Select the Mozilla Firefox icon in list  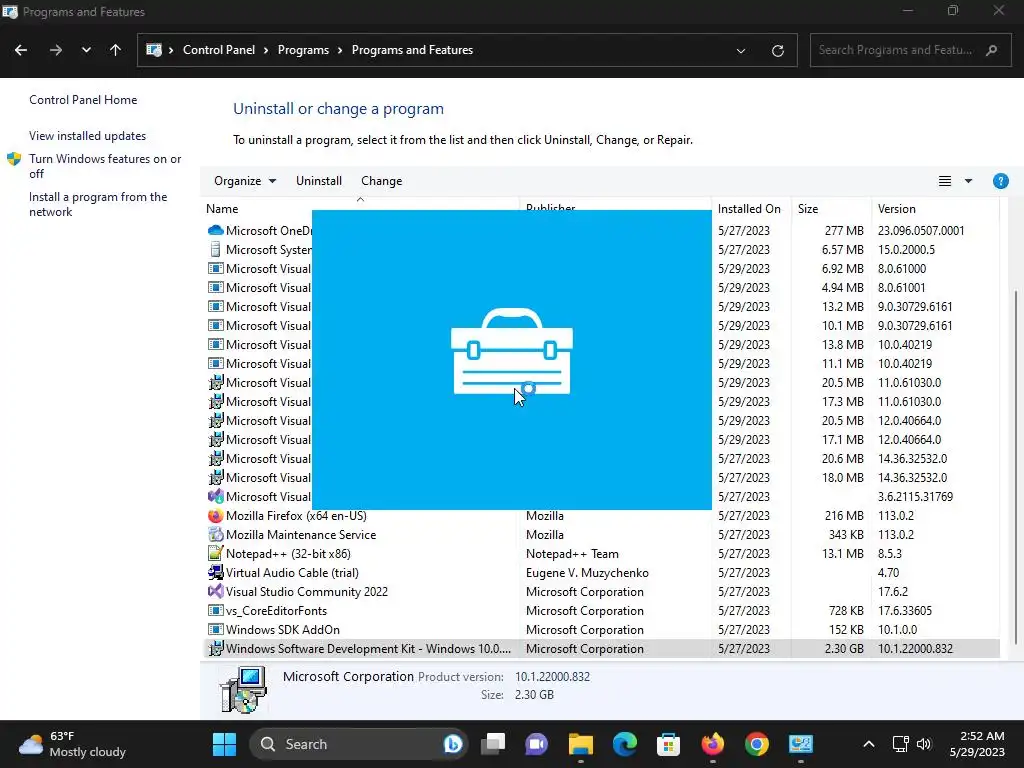coord(216,516)
